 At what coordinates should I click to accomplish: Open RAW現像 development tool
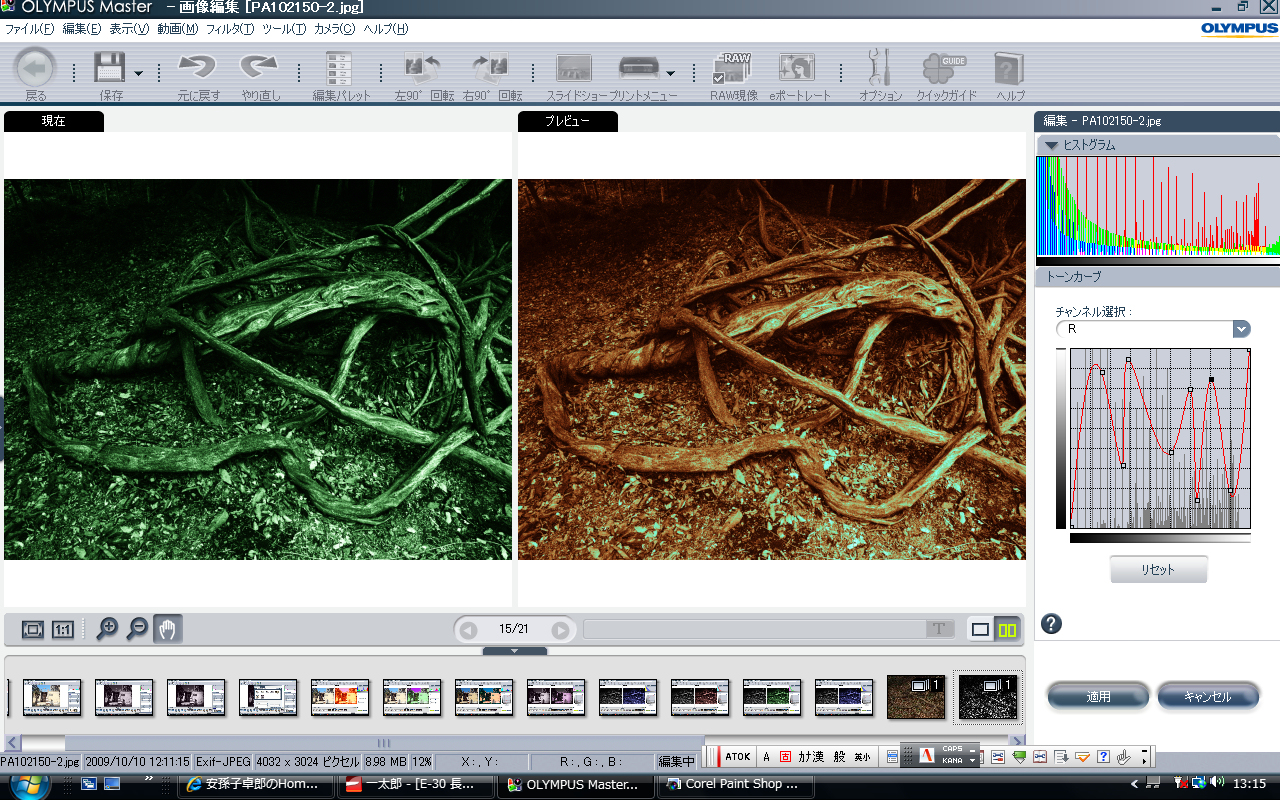[733, 68]
